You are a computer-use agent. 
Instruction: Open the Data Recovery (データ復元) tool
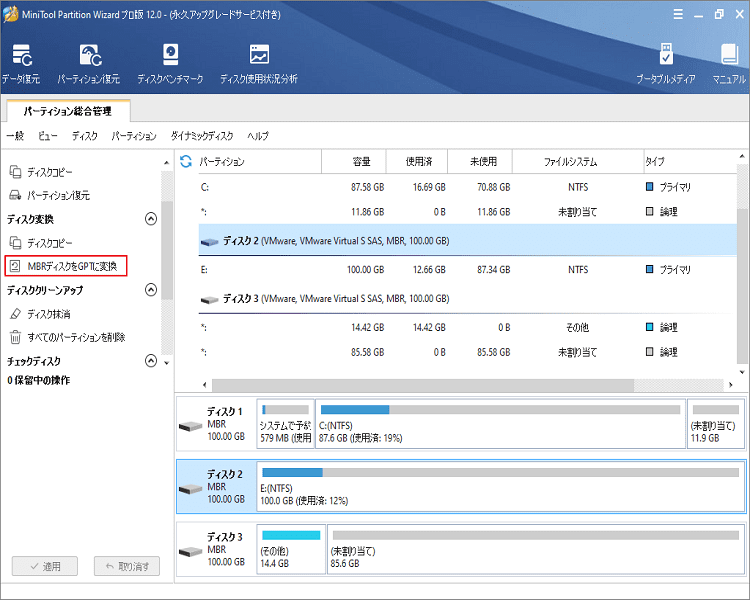coord(21,64)
